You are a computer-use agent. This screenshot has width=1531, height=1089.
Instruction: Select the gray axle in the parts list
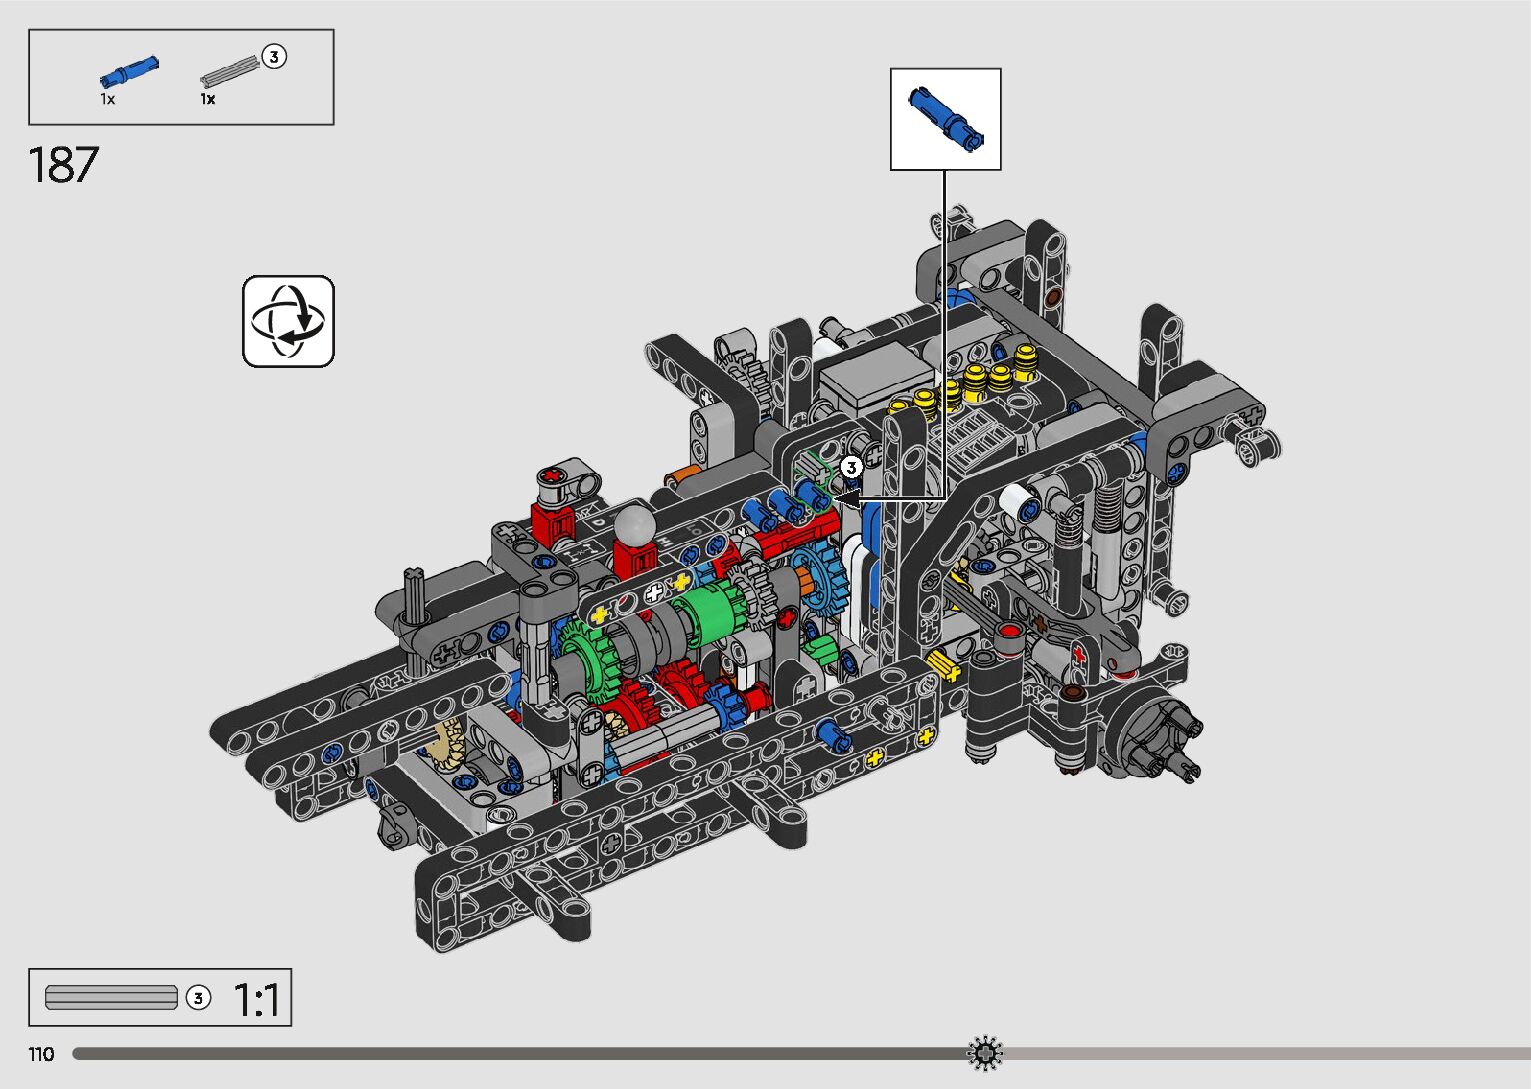[229, 71]
